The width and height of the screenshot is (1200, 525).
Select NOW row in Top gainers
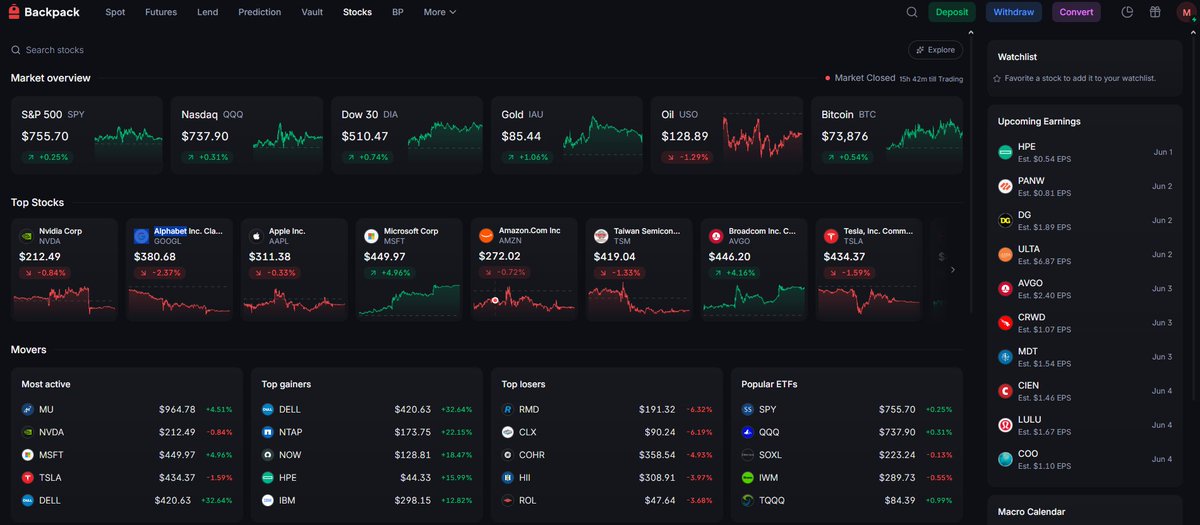pyautogui.click(x=367, y=454)
